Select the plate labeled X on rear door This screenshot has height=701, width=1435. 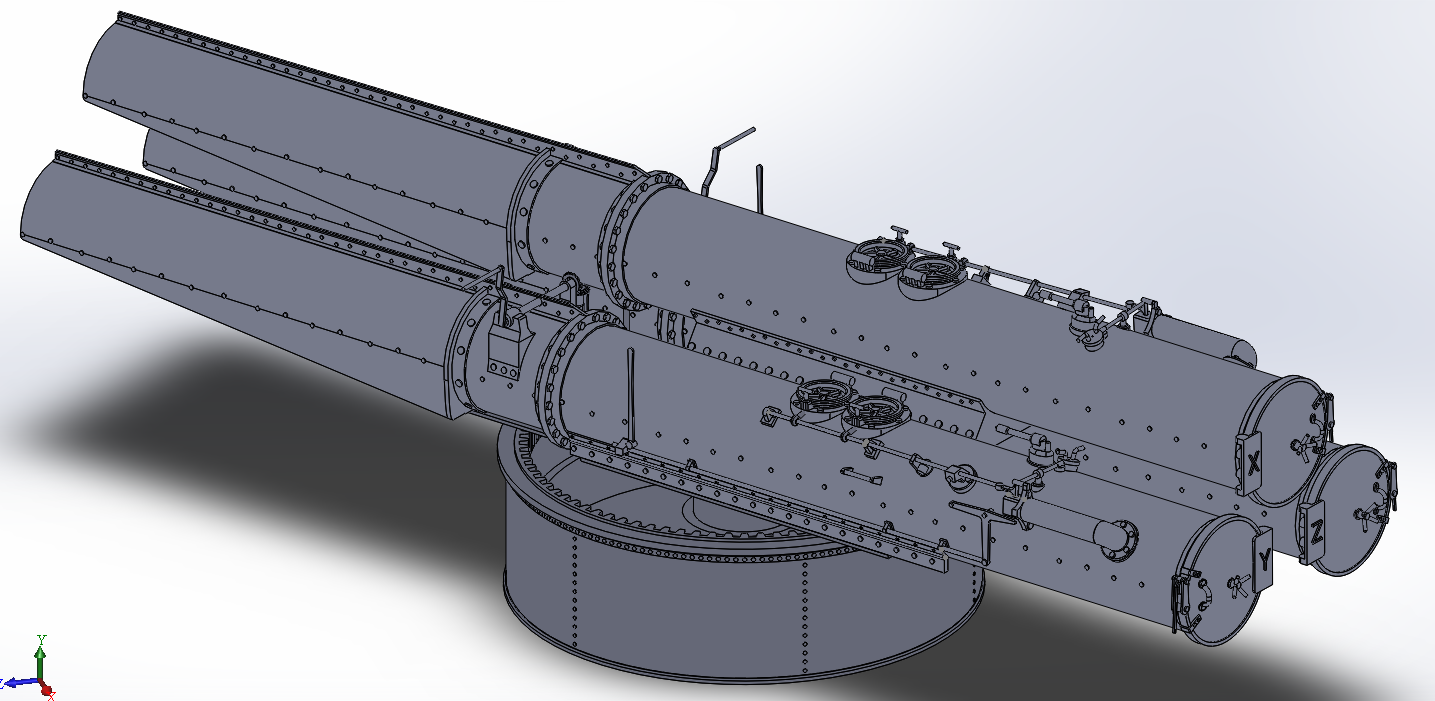pyautogui.click(x=1253, y=461)
